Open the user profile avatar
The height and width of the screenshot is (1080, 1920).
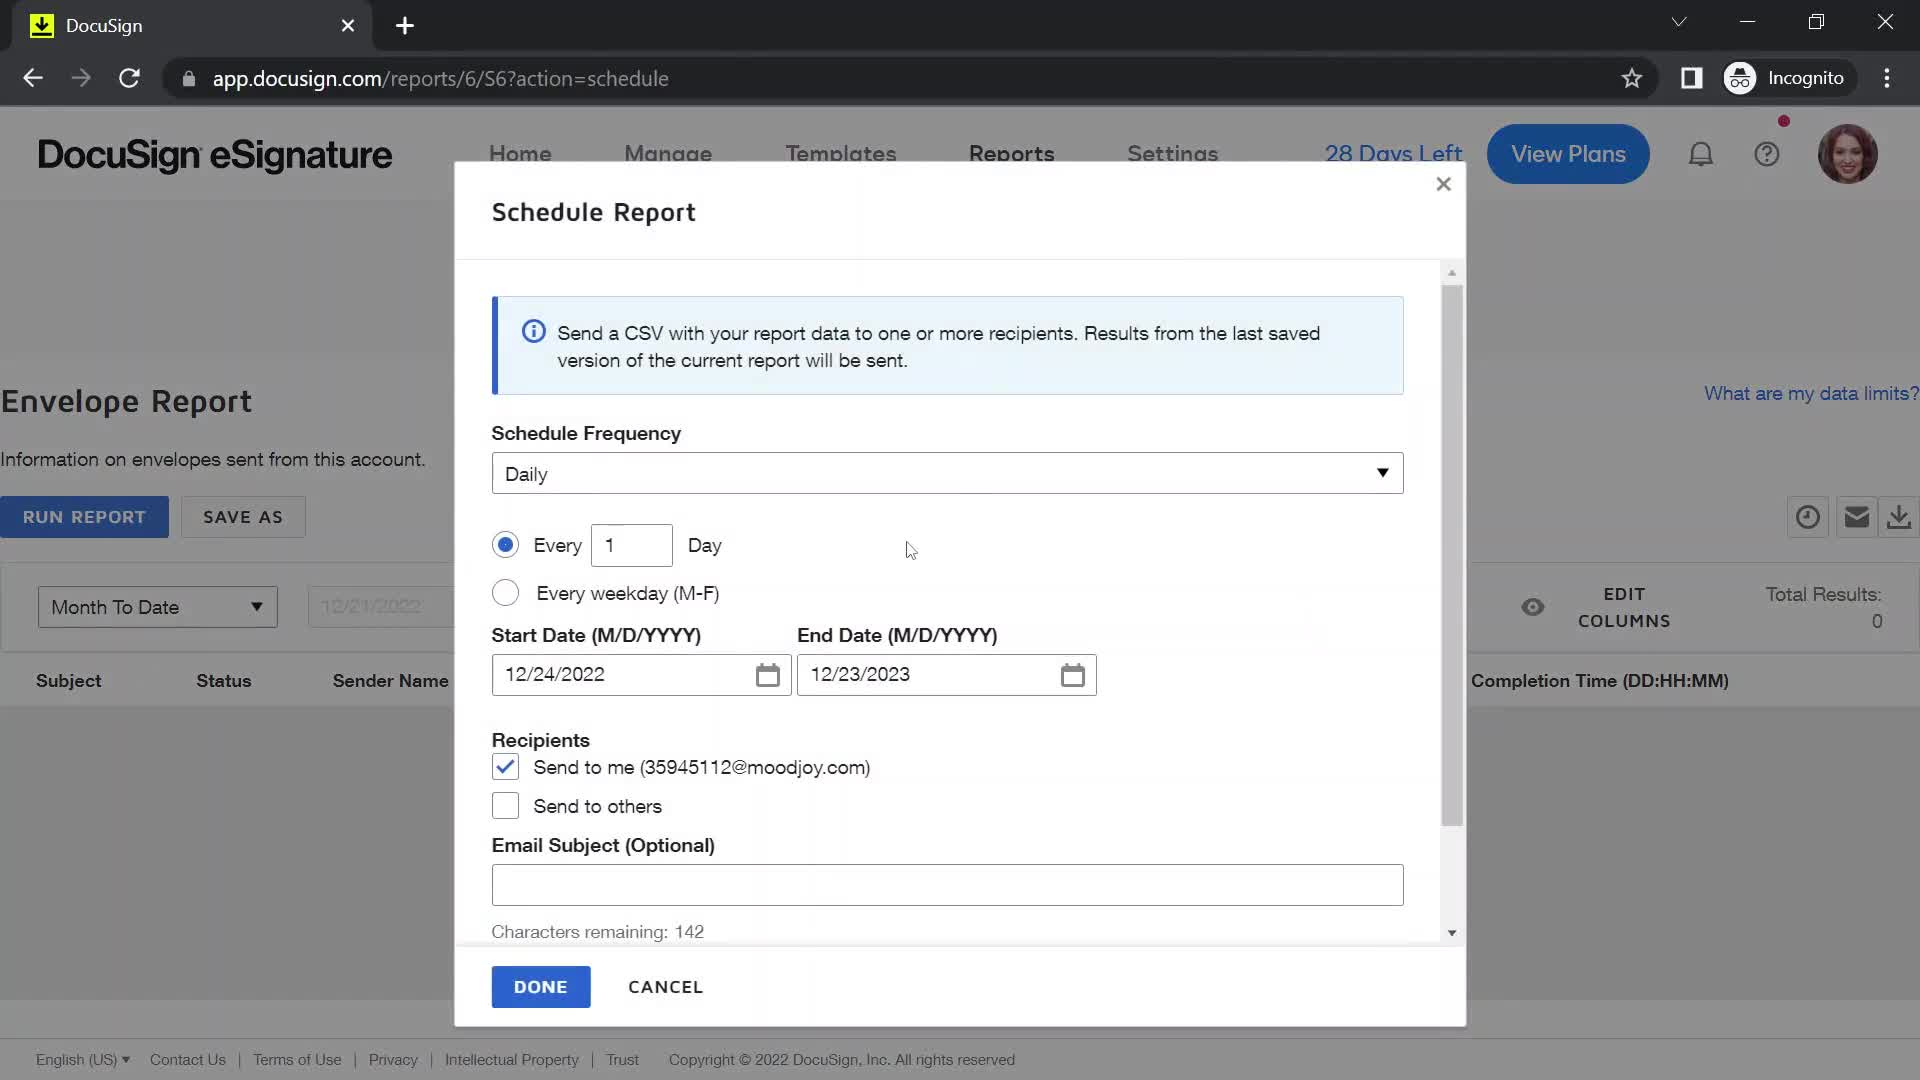pyautogui.click(x=1847, y=154)
